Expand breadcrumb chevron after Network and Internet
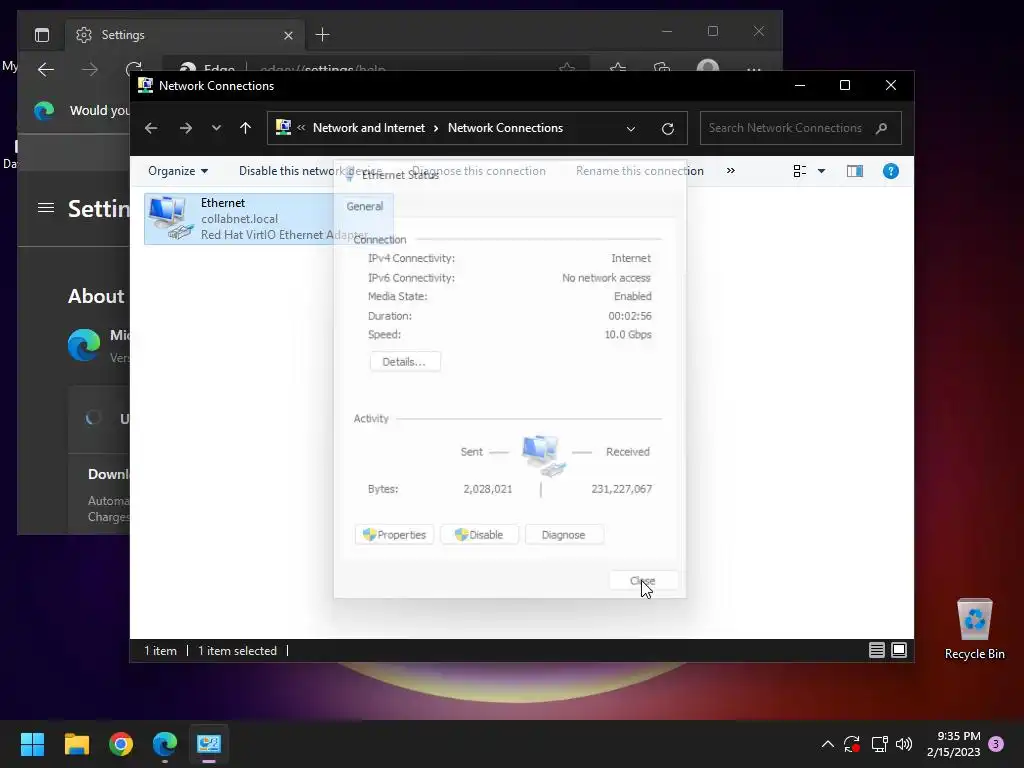Image resolution: width=1024 pixels, height=768 pixels. [436, 128]
